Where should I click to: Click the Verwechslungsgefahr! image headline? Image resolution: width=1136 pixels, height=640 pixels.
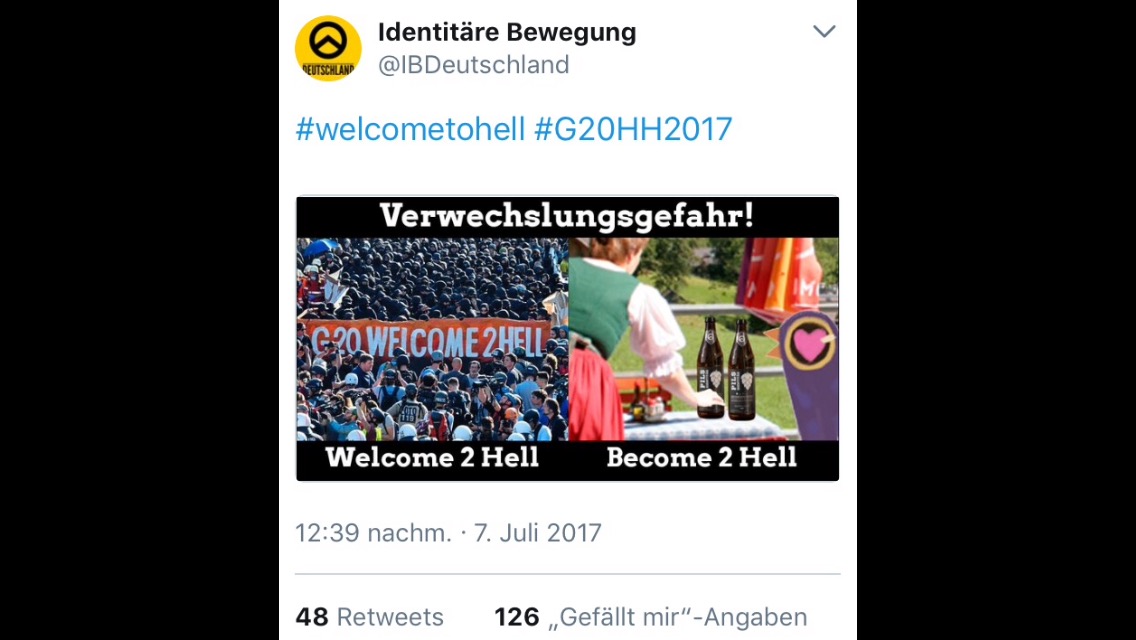pos(567,216)
